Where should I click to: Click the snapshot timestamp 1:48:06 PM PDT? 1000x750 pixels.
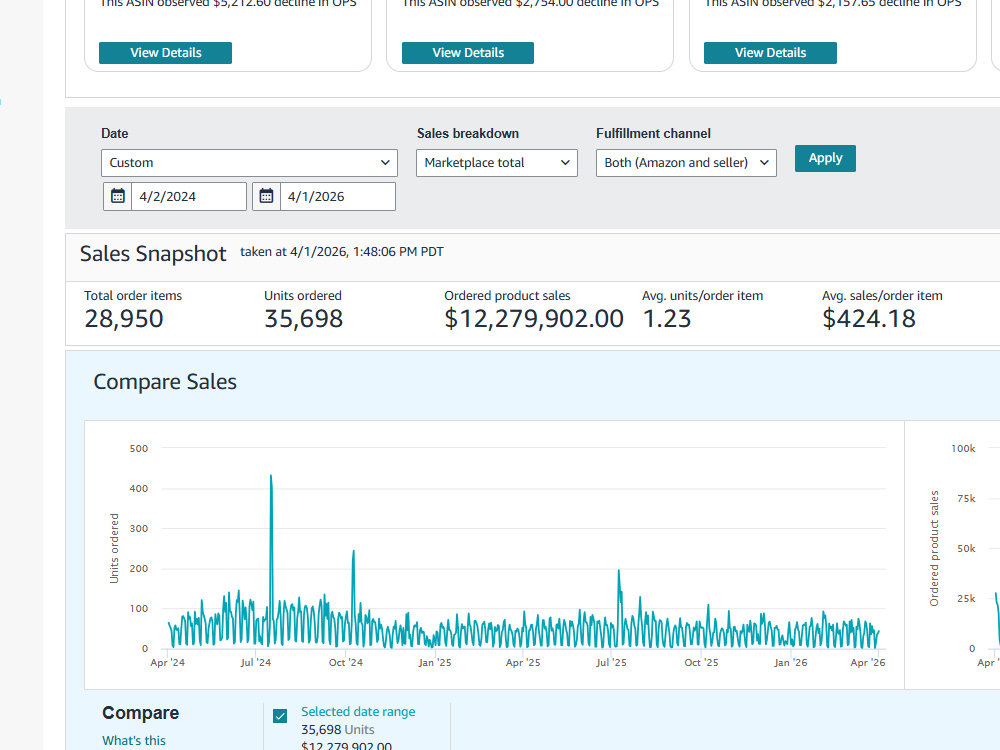pos(397,252)
